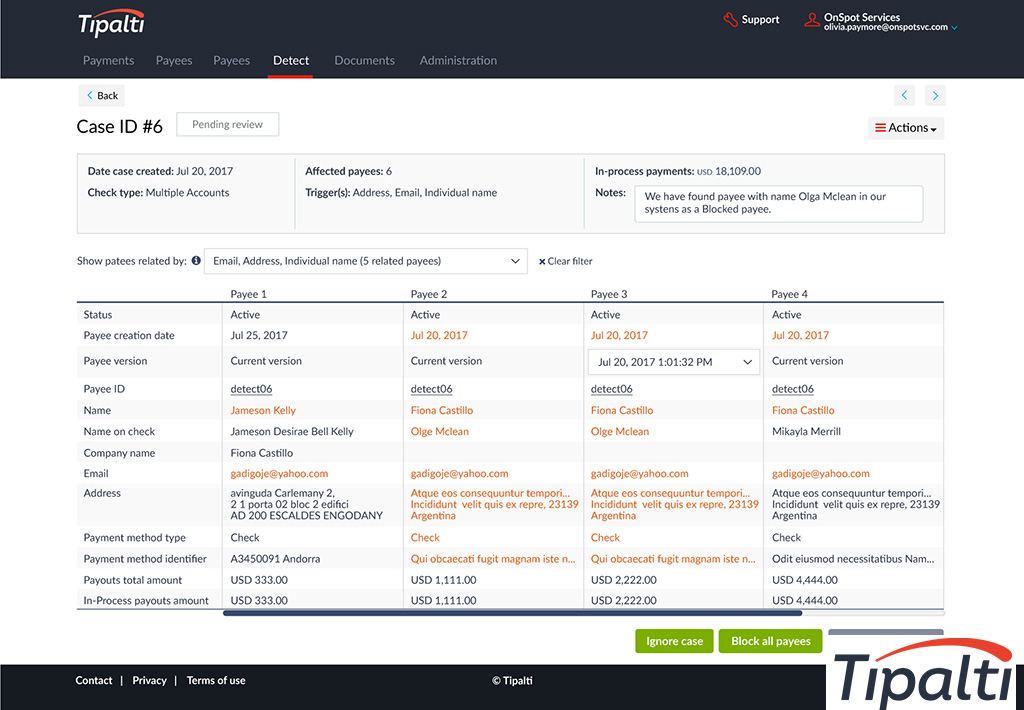Click the Privacy footer link
The image size is (1024, 710).
pos(150,681)
